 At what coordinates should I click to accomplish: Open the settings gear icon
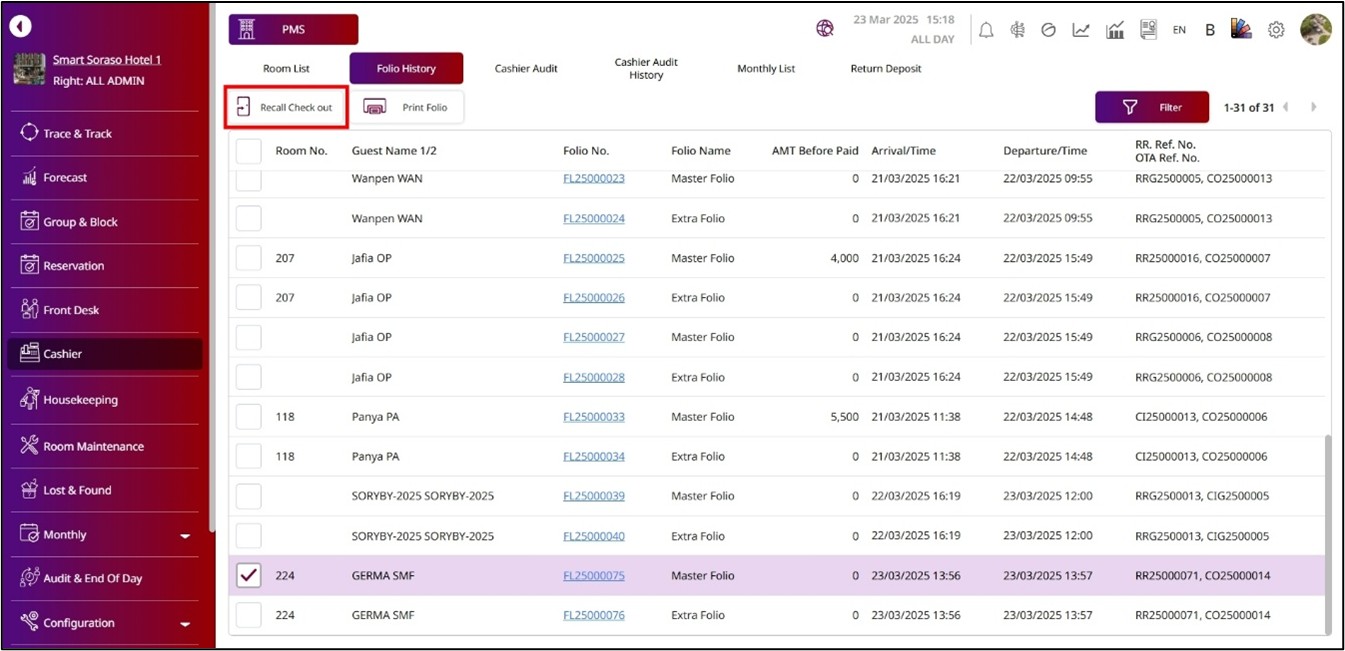(1276, 30)
